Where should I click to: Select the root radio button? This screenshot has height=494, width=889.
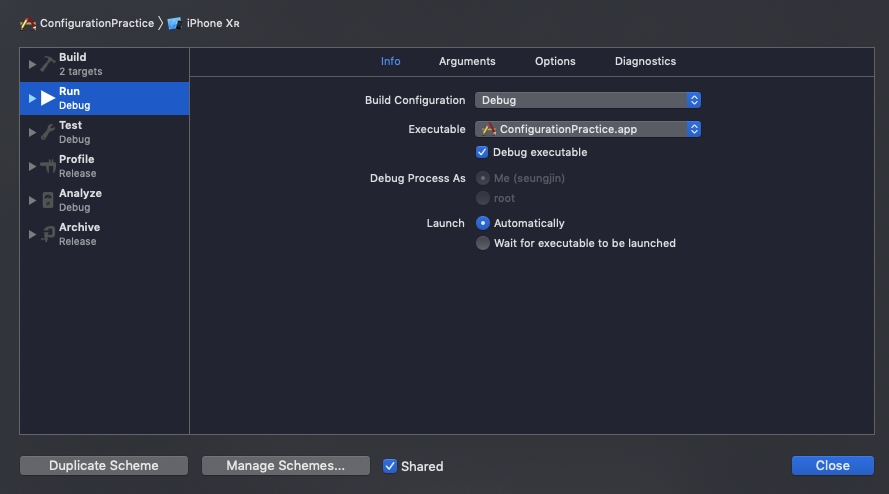coord(482,198)
